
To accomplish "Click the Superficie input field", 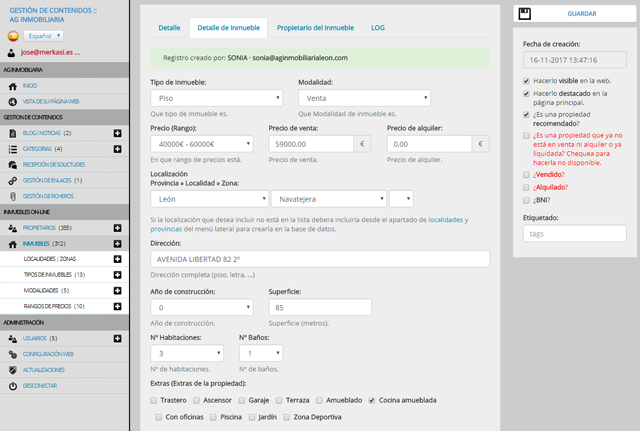I will pos(320,307).
